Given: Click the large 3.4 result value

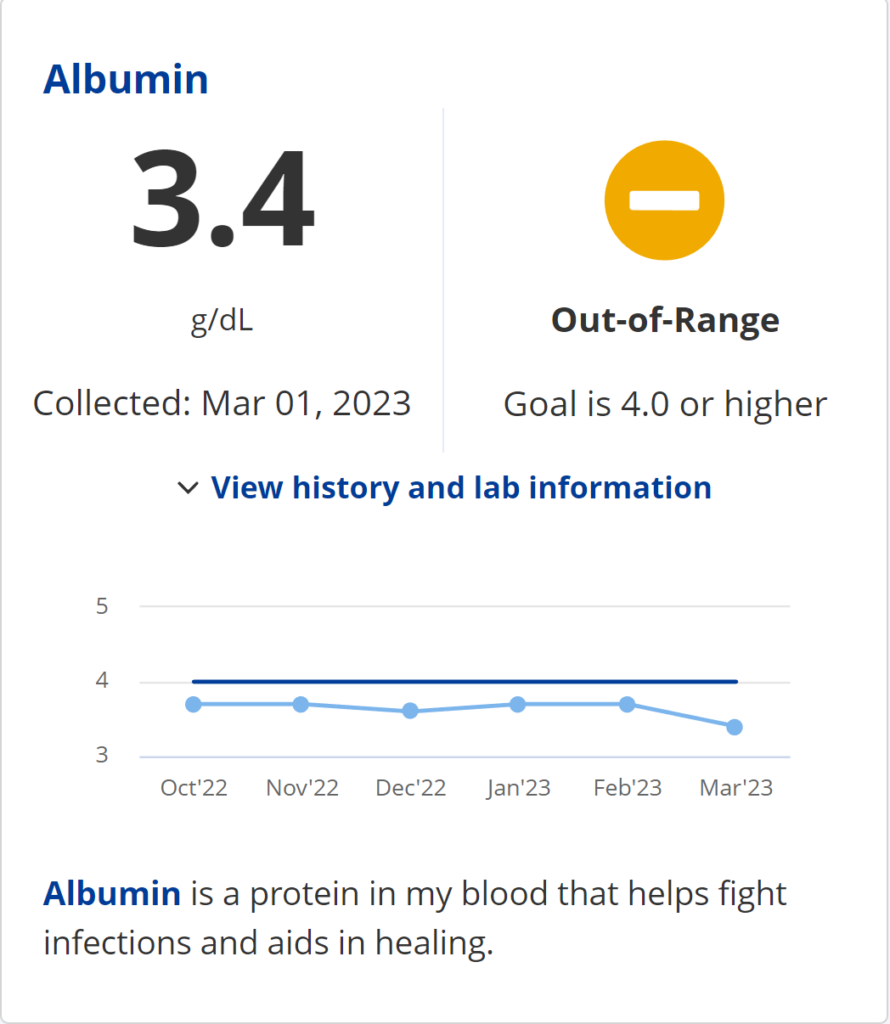Looking at the screenshot, I should pyautogui.click(x=222, y=199).
